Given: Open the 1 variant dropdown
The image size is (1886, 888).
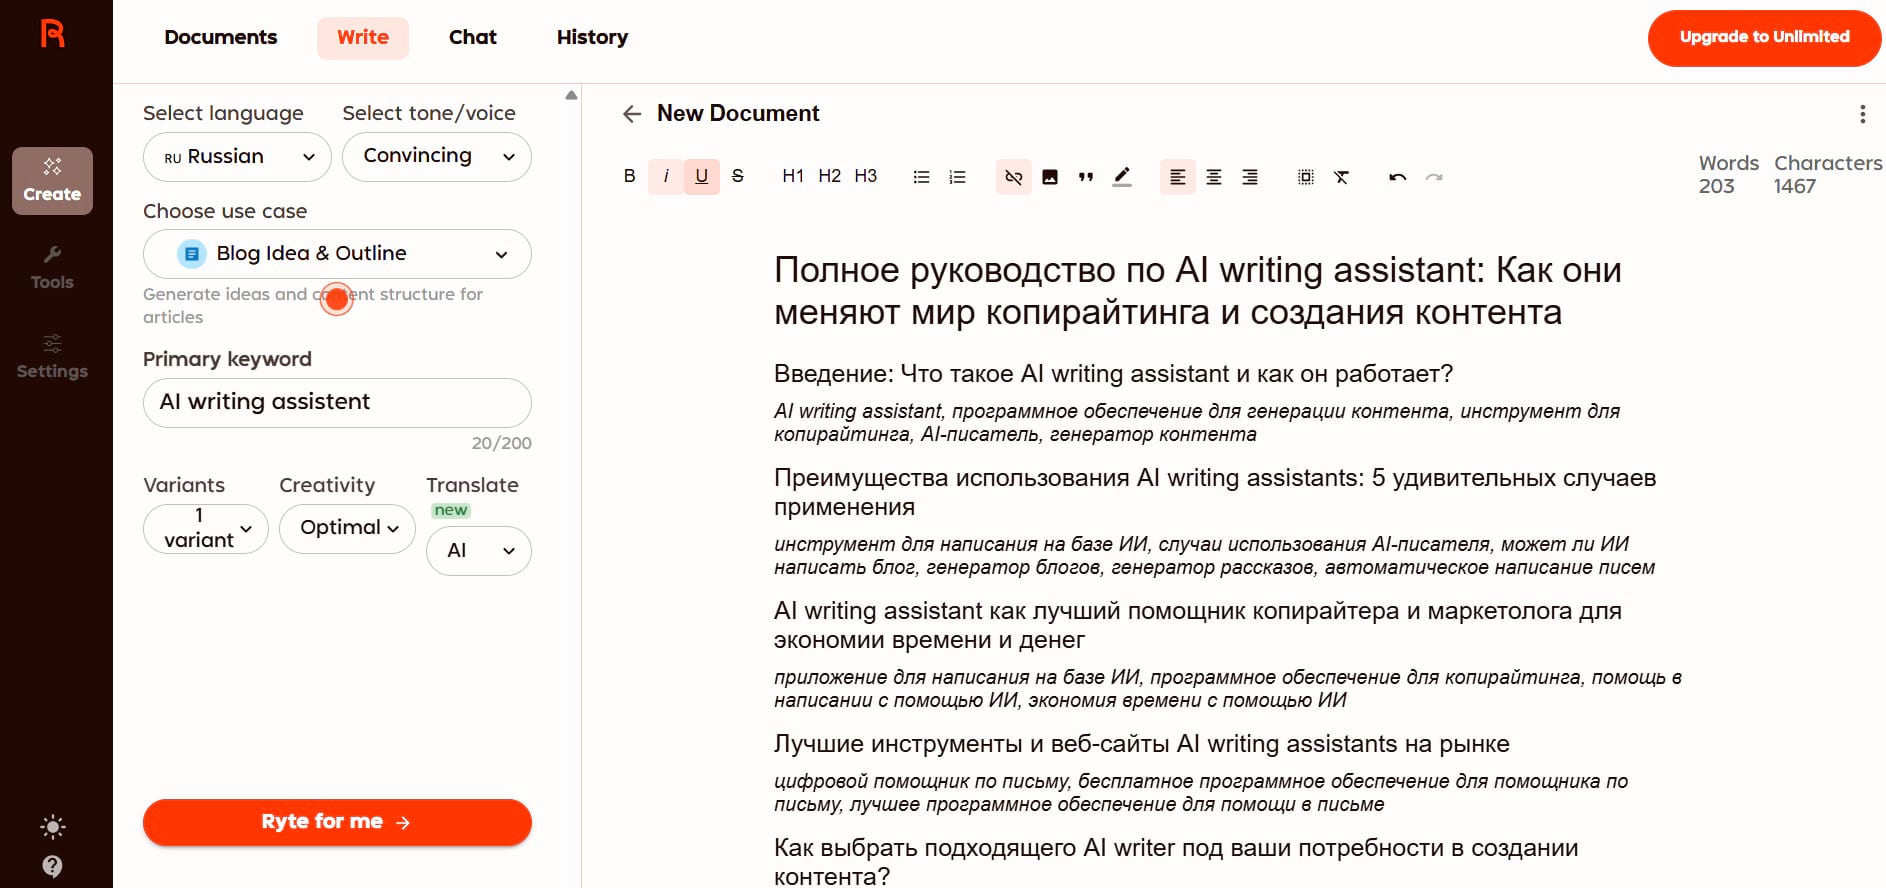Looking at the screenshot, I should coord(206,528).
